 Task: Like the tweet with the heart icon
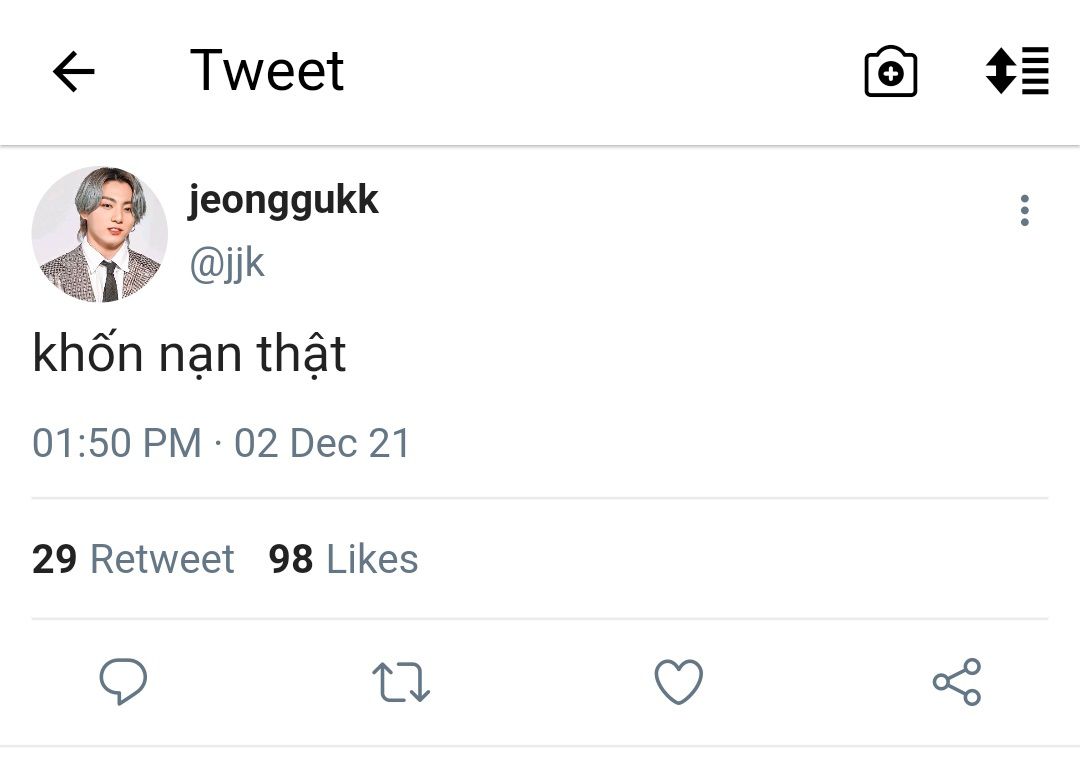coord(679,682)
